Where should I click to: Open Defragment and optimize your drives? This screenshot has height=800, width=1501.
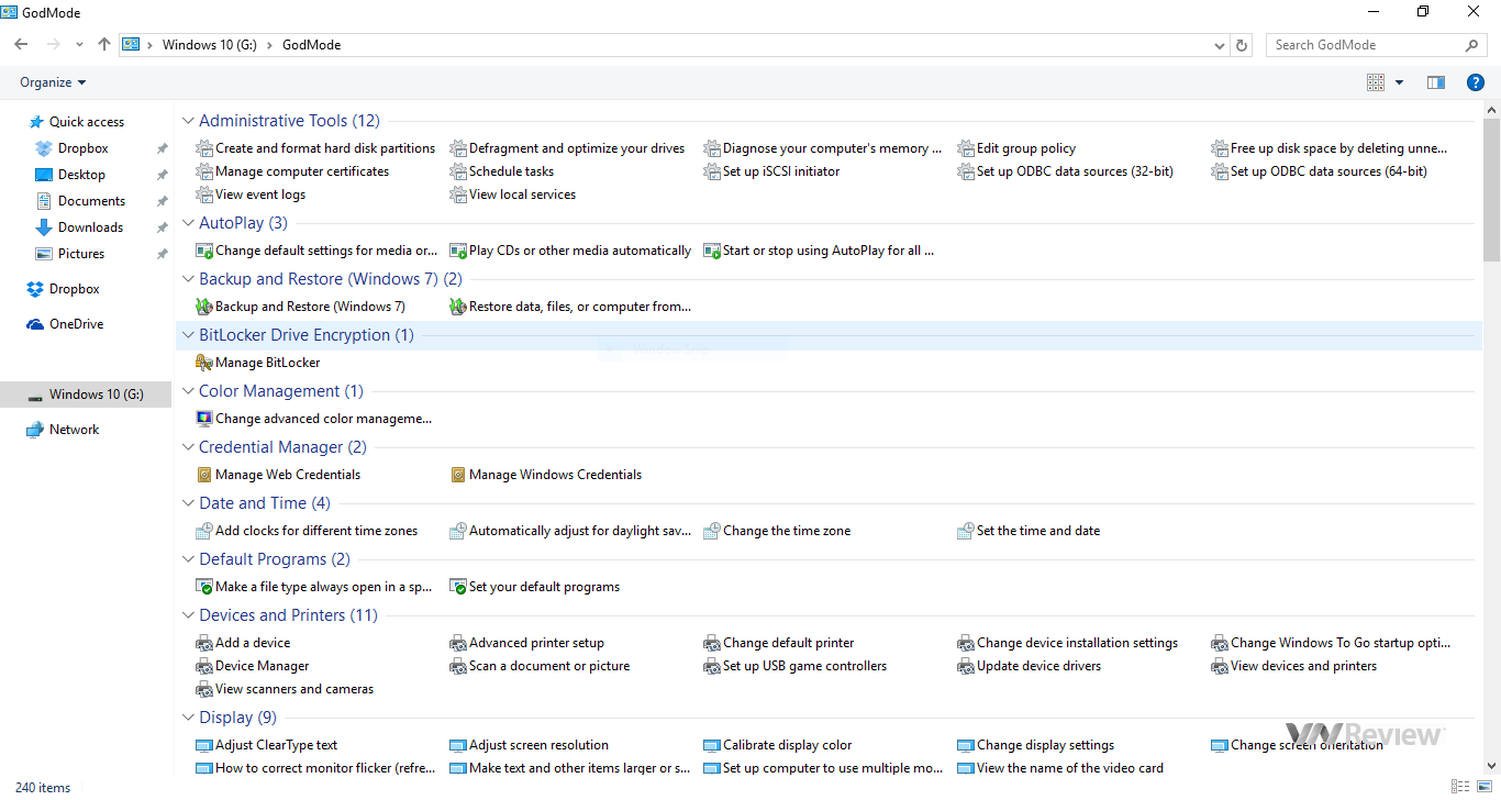click(568, 148)
